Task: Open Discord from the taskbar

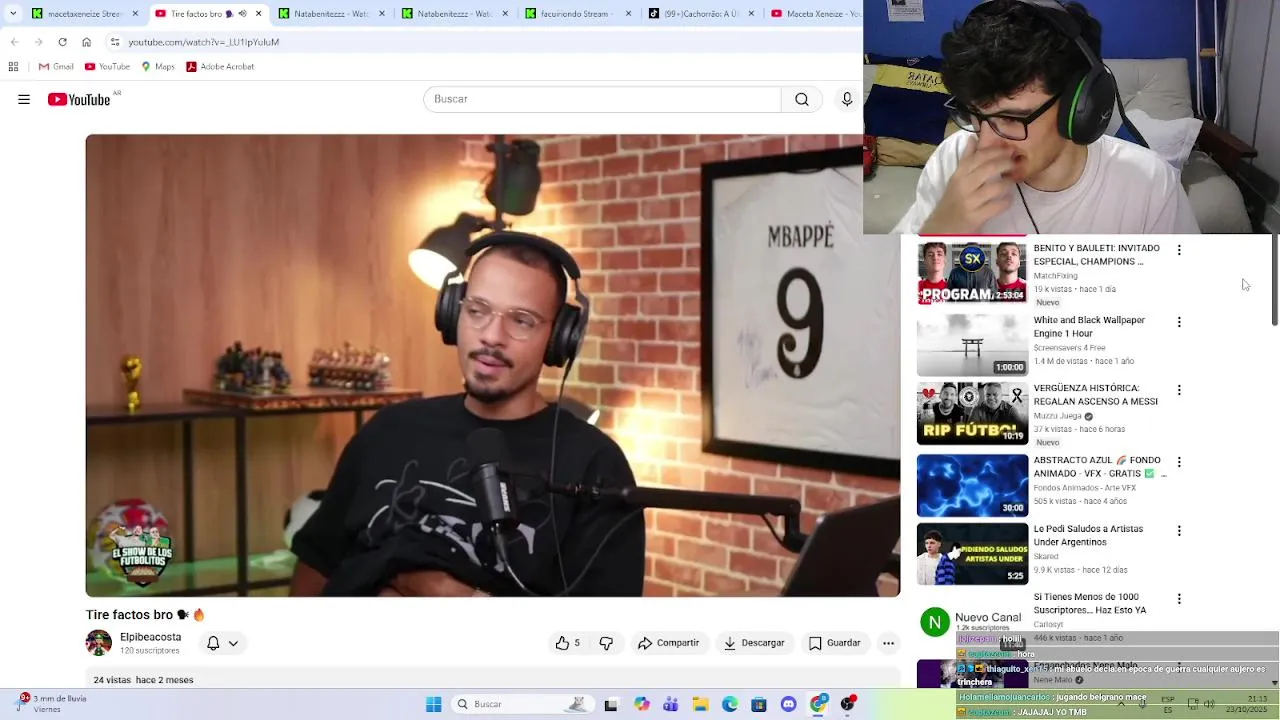Action: 789,704
